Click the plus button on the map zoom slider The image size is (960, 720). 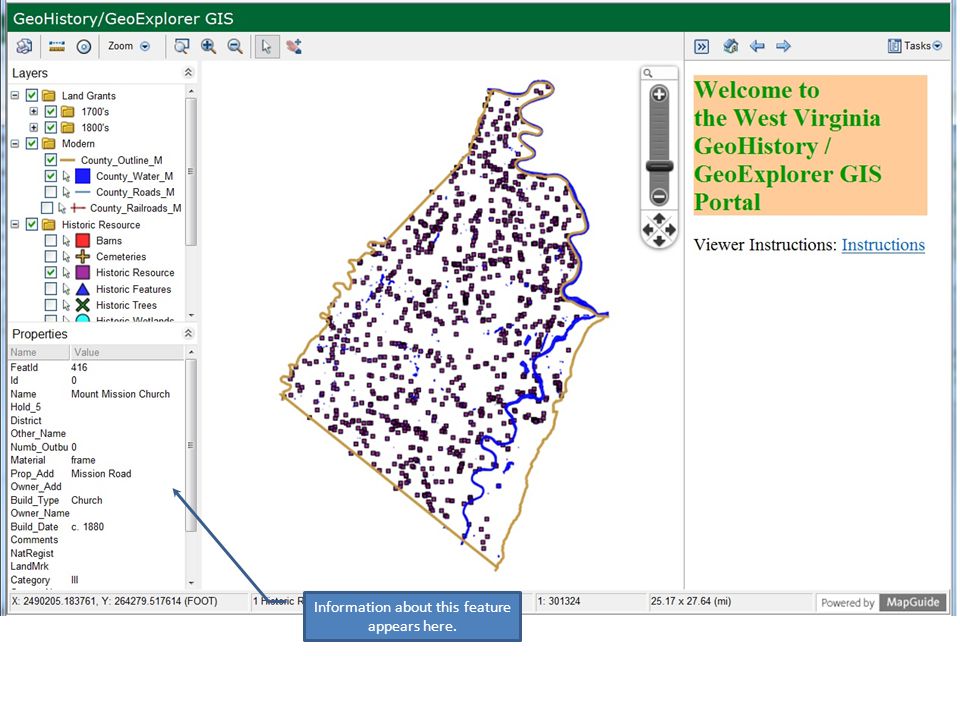(x=659, y=94)
